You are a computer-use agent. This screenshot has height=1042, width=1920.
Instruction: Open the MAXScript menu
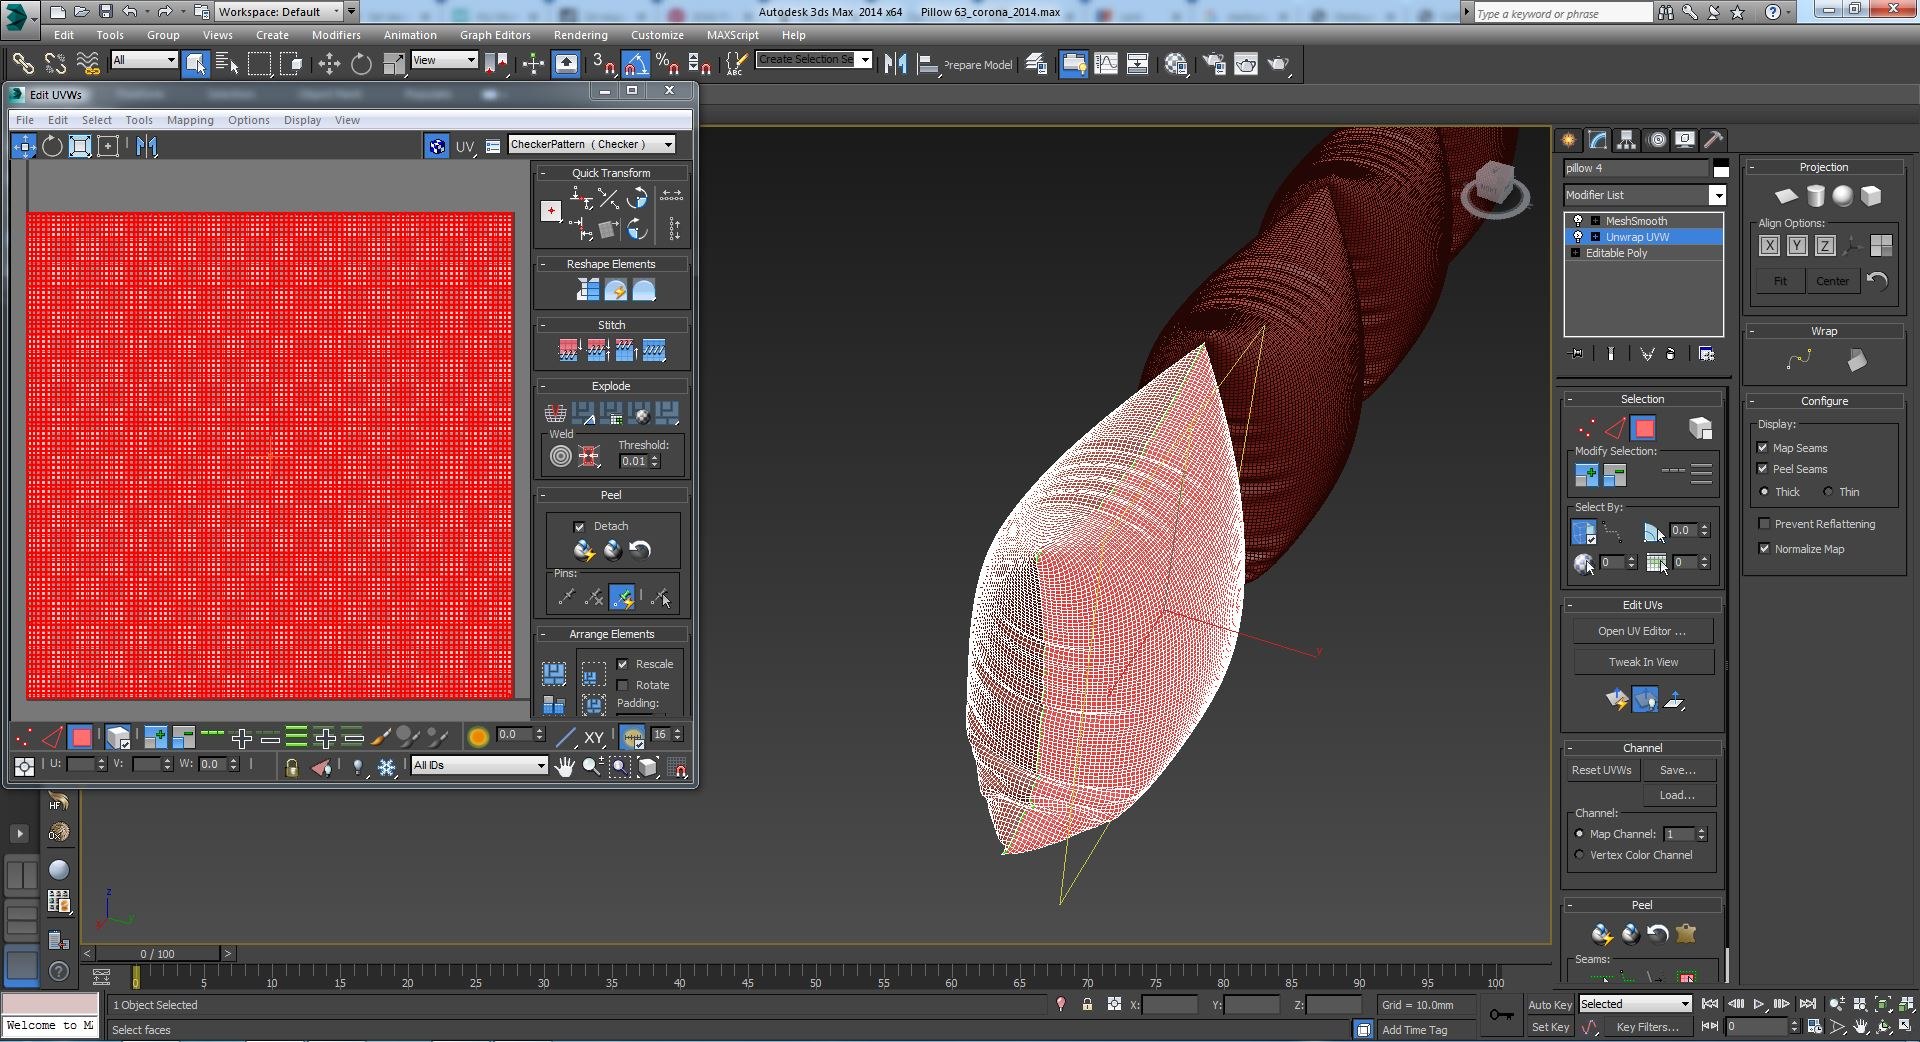pos(733,35)
